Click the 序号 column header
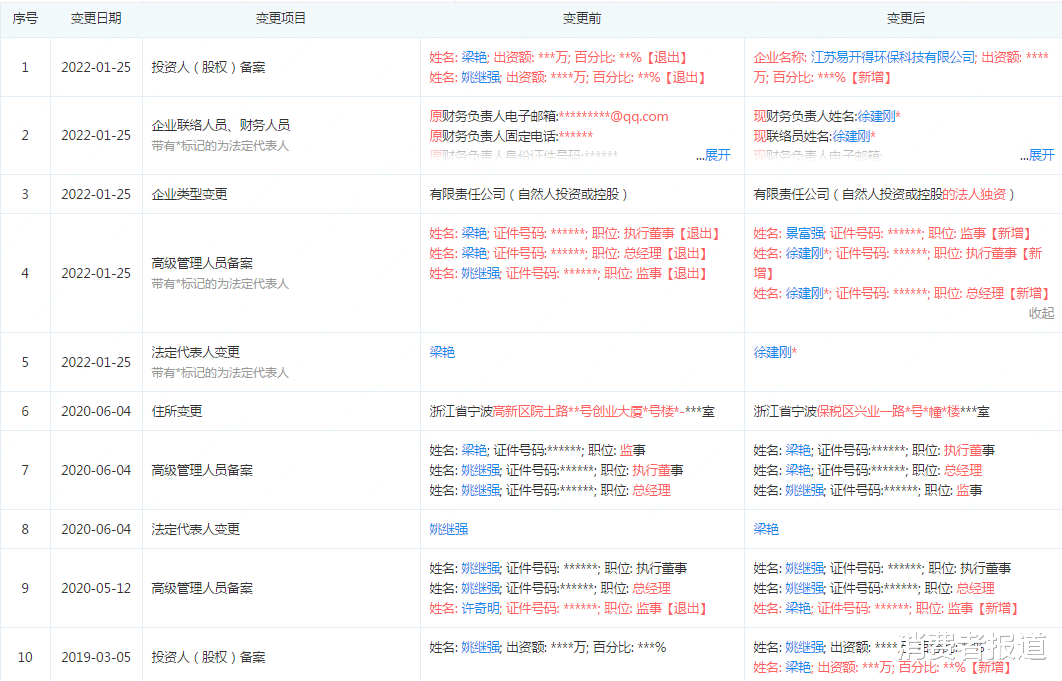 pos(25,17)
